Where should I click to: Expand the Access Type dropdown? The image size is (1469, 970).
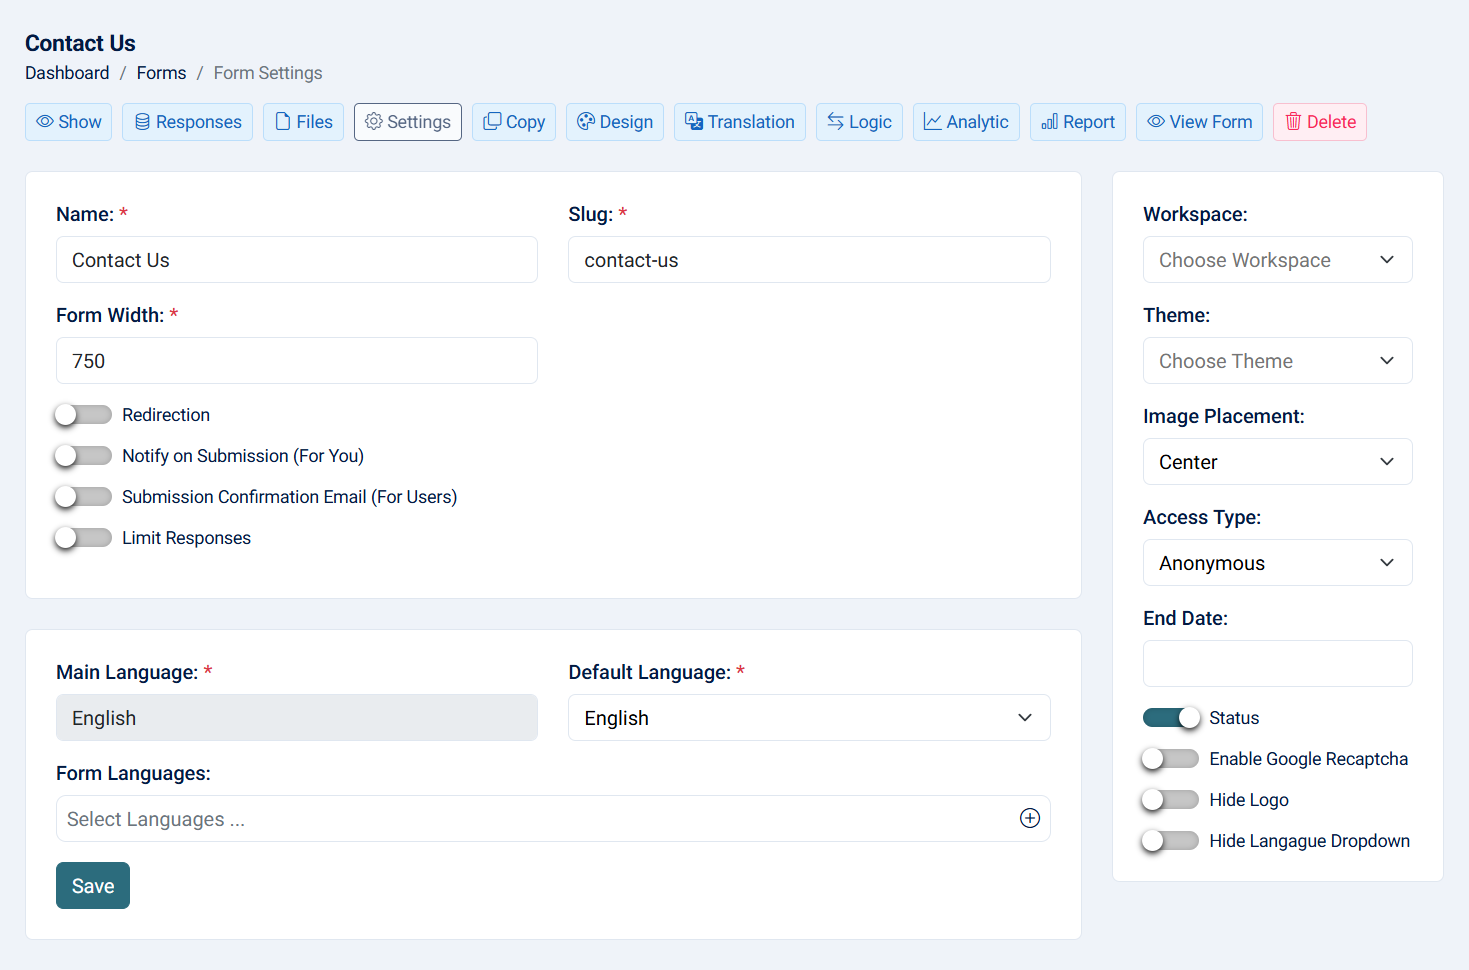click(x=1277, y=563)
